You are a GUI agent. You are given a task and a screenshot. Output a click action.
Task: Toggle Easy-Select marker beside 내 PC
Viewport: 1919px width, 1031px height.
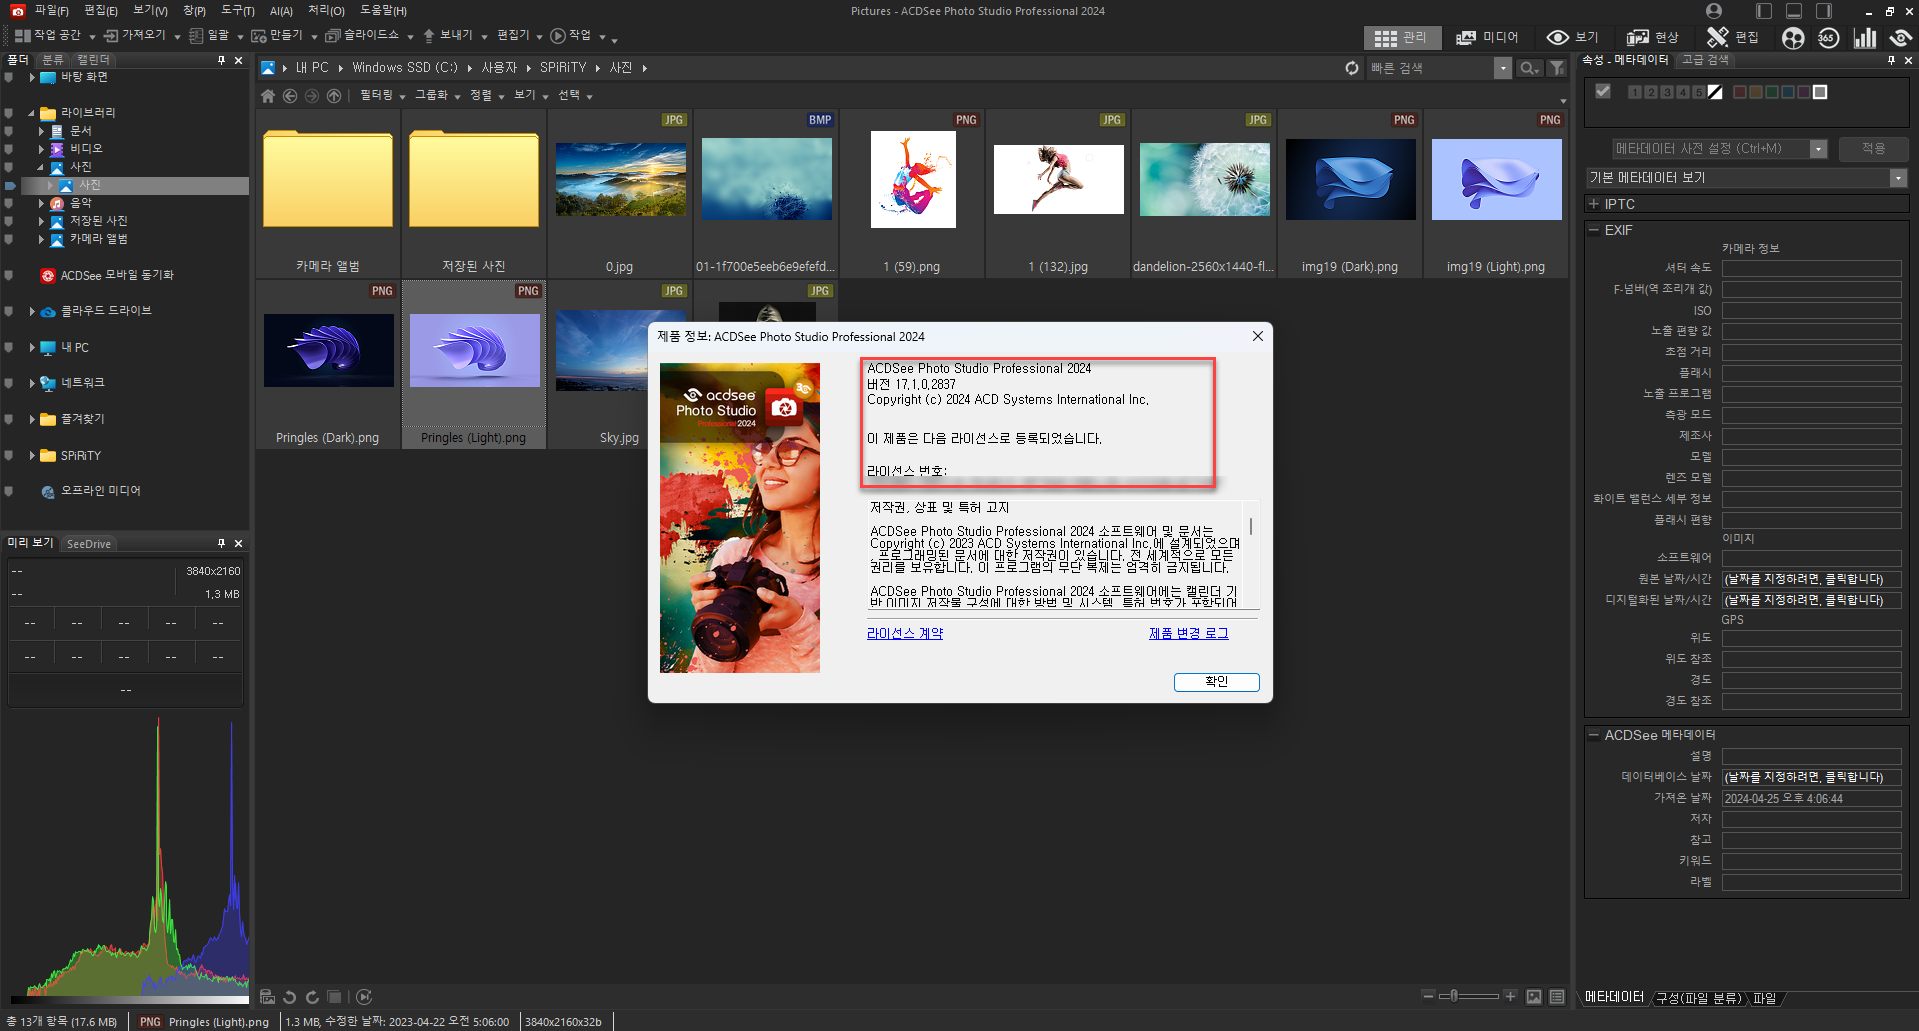coord(9,348)
